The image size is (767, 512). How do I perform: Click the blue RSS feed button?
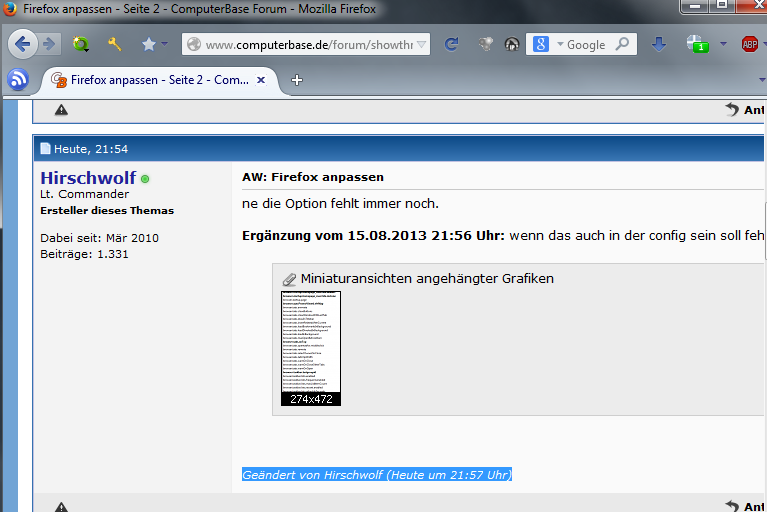coord(18,79)
